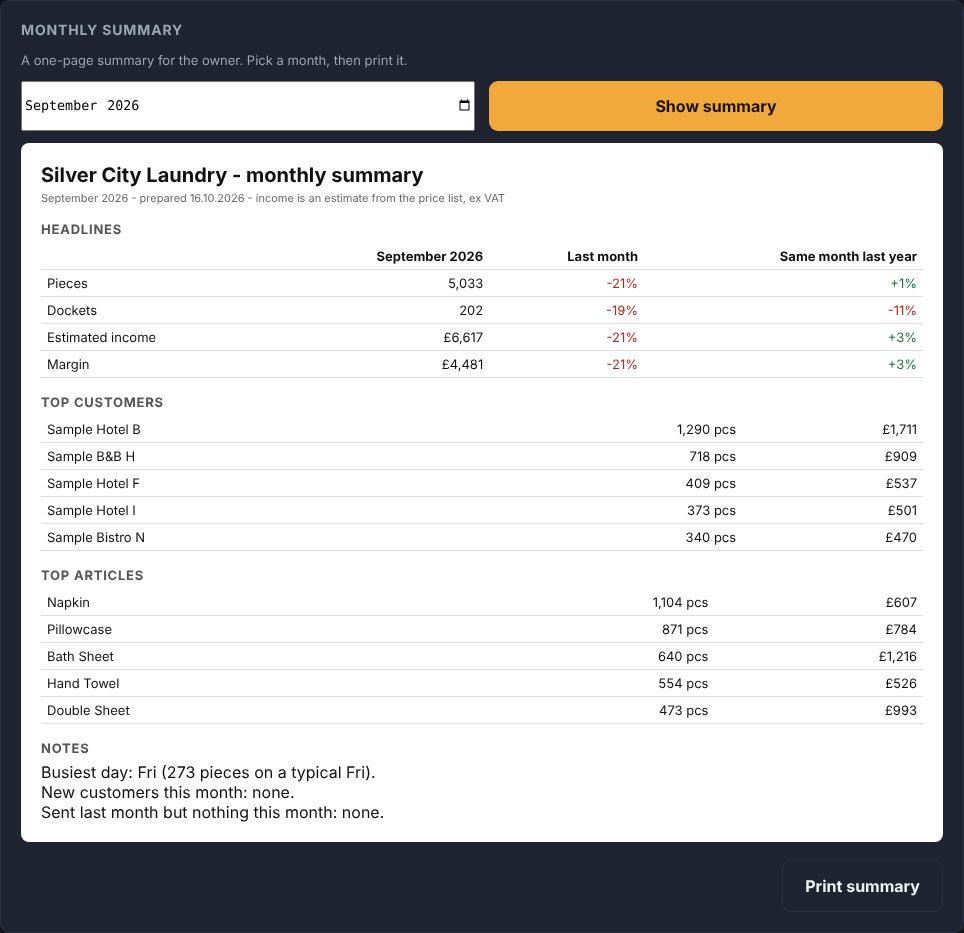This screenshot has height=933, width=964.
Task: Click the £993 Double Sheet amount
Action: (x=901, y=711)
